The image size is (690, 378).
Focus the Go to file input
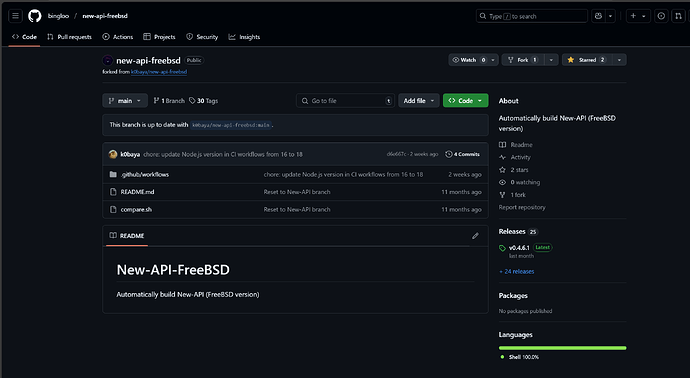tap(345, 101)
